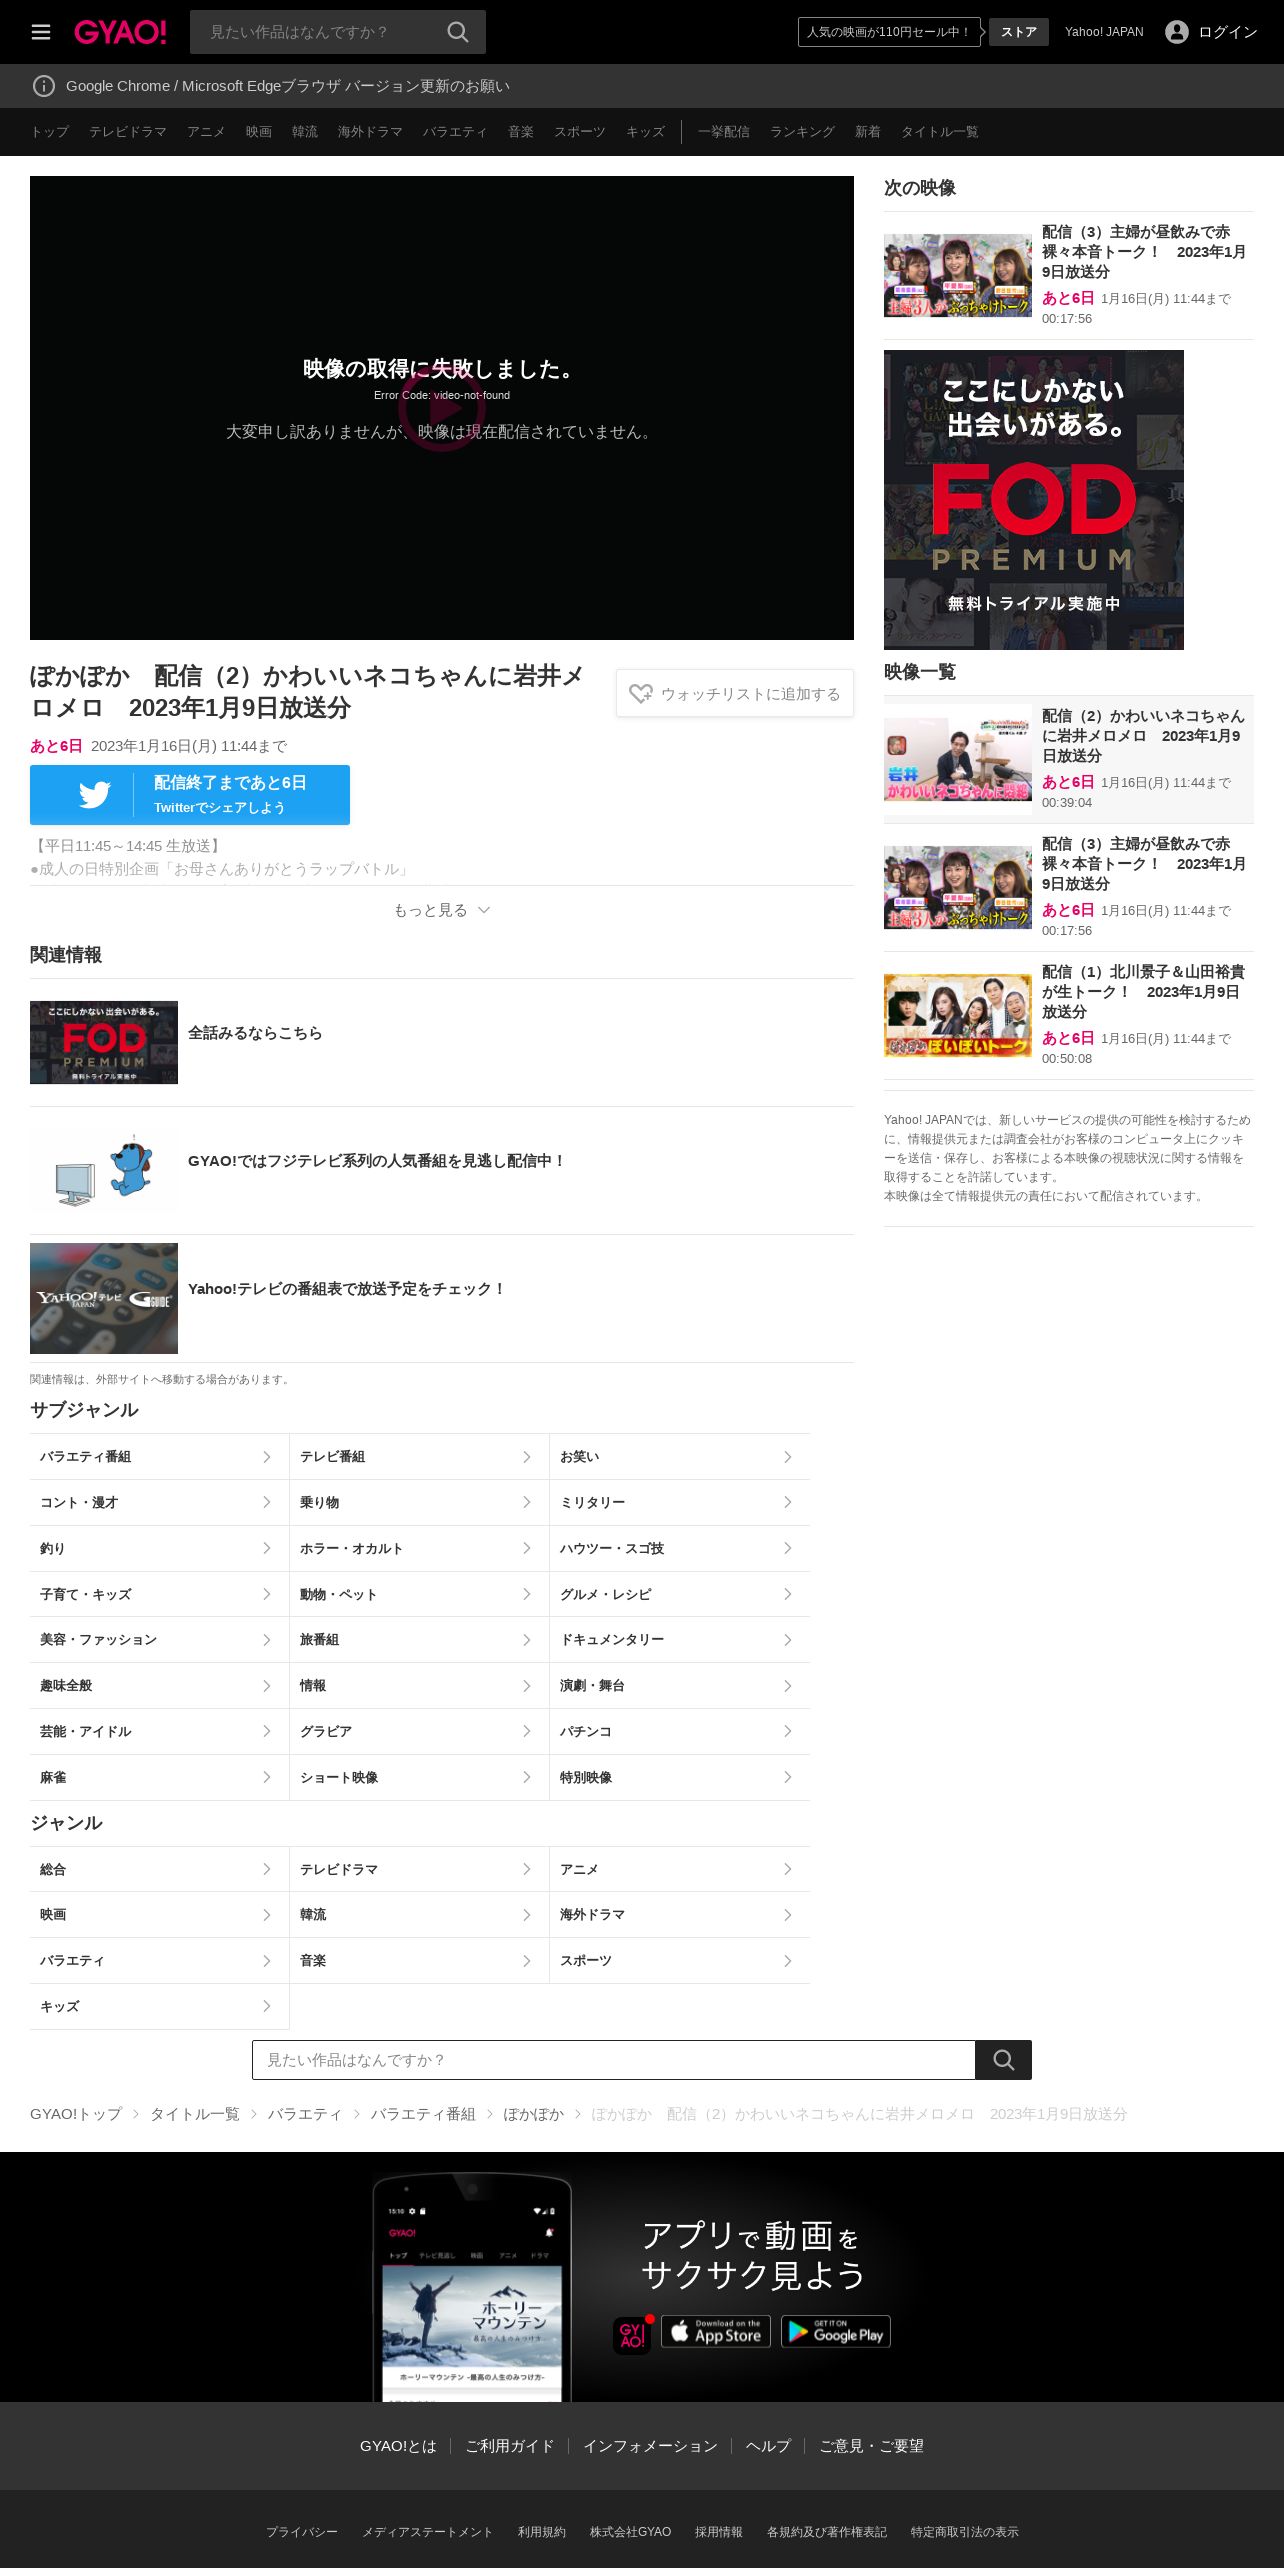
Task: Open 配信(1) 北川景子＆山田裕貴 title link
Action: click(1143, 991)
